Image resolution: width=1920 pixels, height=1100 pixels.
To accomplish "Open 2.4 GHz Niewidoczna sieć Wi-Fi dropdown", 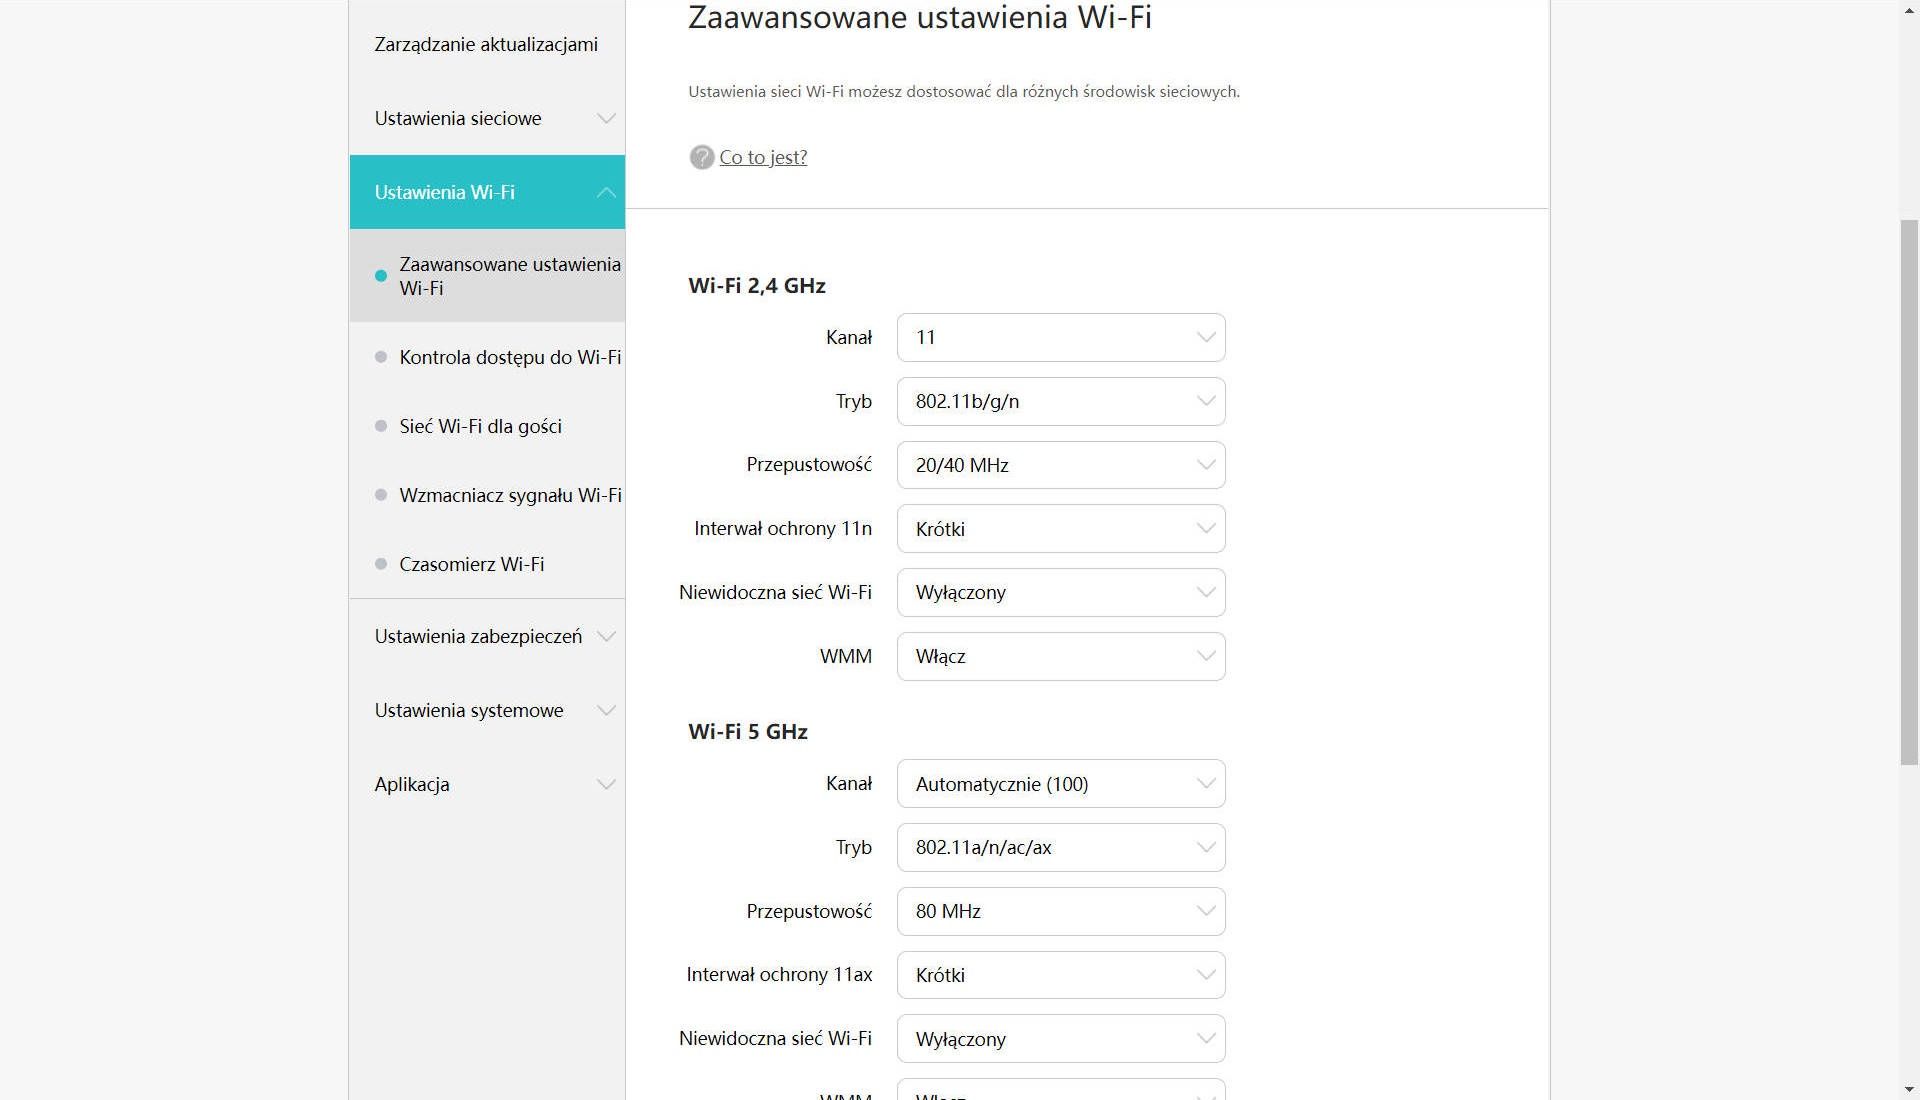I will (x=1061, y=592).
